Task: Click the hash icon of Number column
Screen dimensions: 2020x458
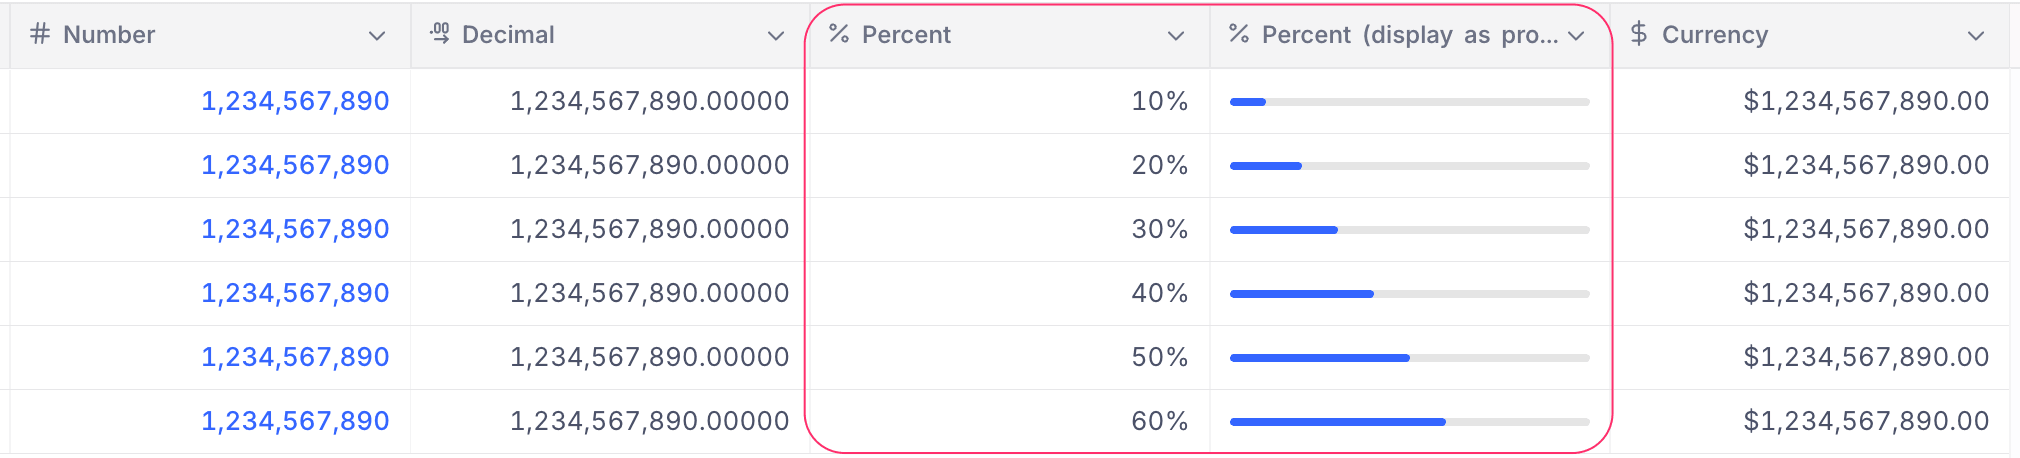Action: tap(40, 35)
